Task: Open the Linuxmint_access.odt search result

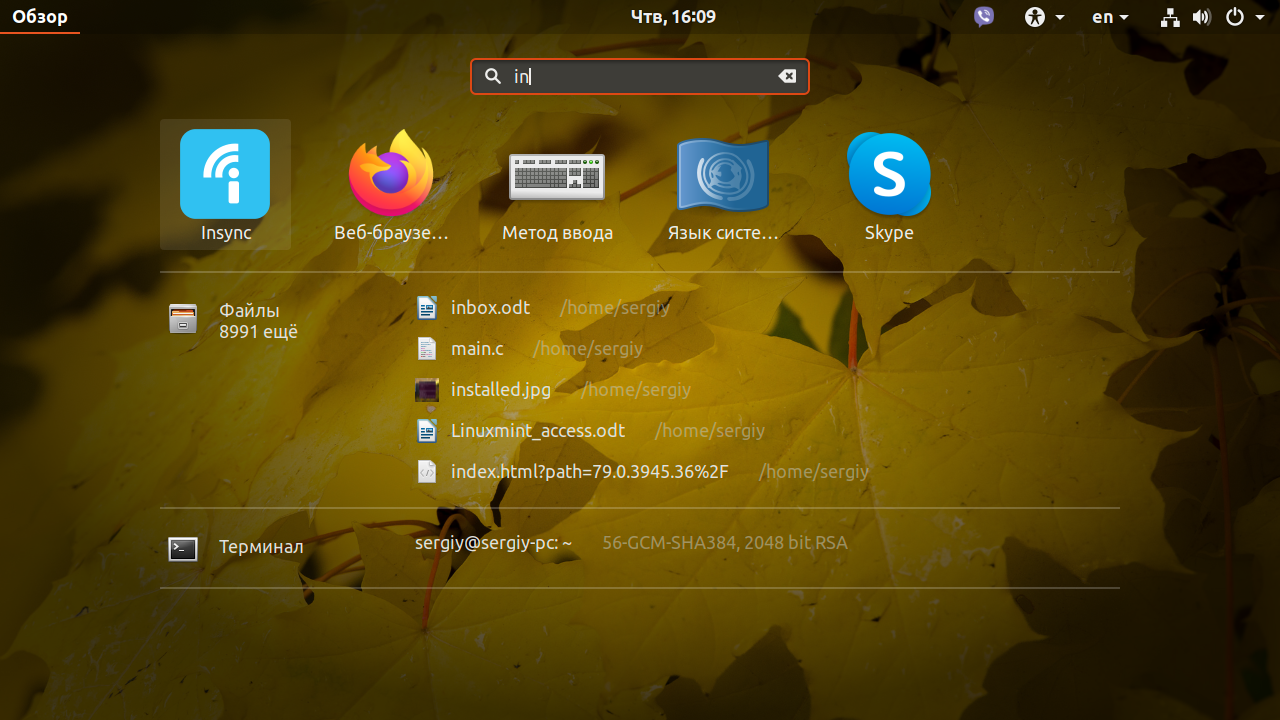Action: (x=538, y=431)
